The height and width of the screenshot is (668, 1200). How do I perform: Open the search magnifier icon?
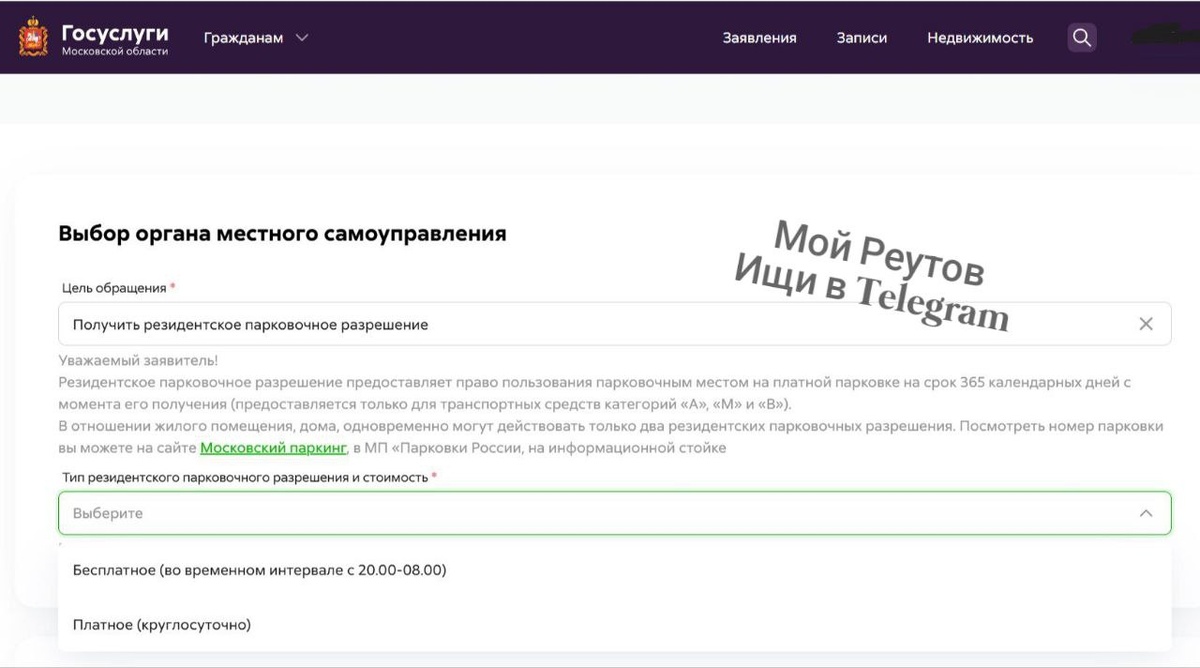pyautogui.click(x=1081, y=38)
